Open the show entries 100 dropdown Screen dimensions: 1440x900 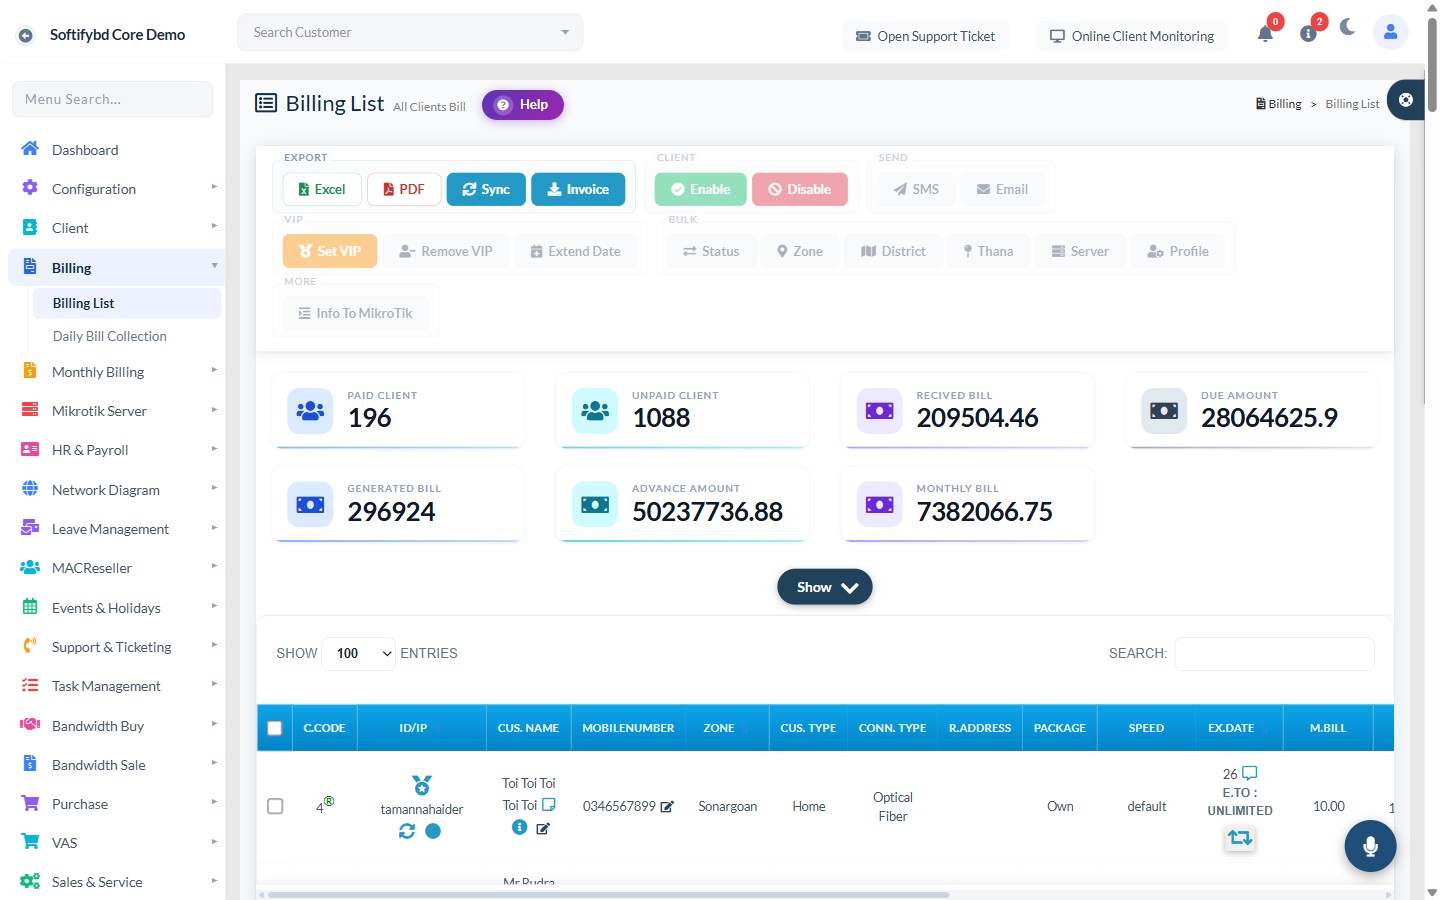pos(361,653)
